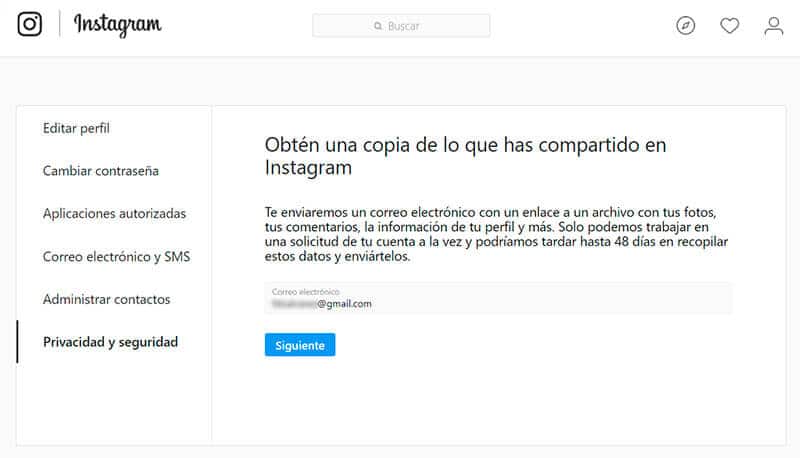
Task: Open the heart activity notifications icon
Action: (x=730, y=26)
